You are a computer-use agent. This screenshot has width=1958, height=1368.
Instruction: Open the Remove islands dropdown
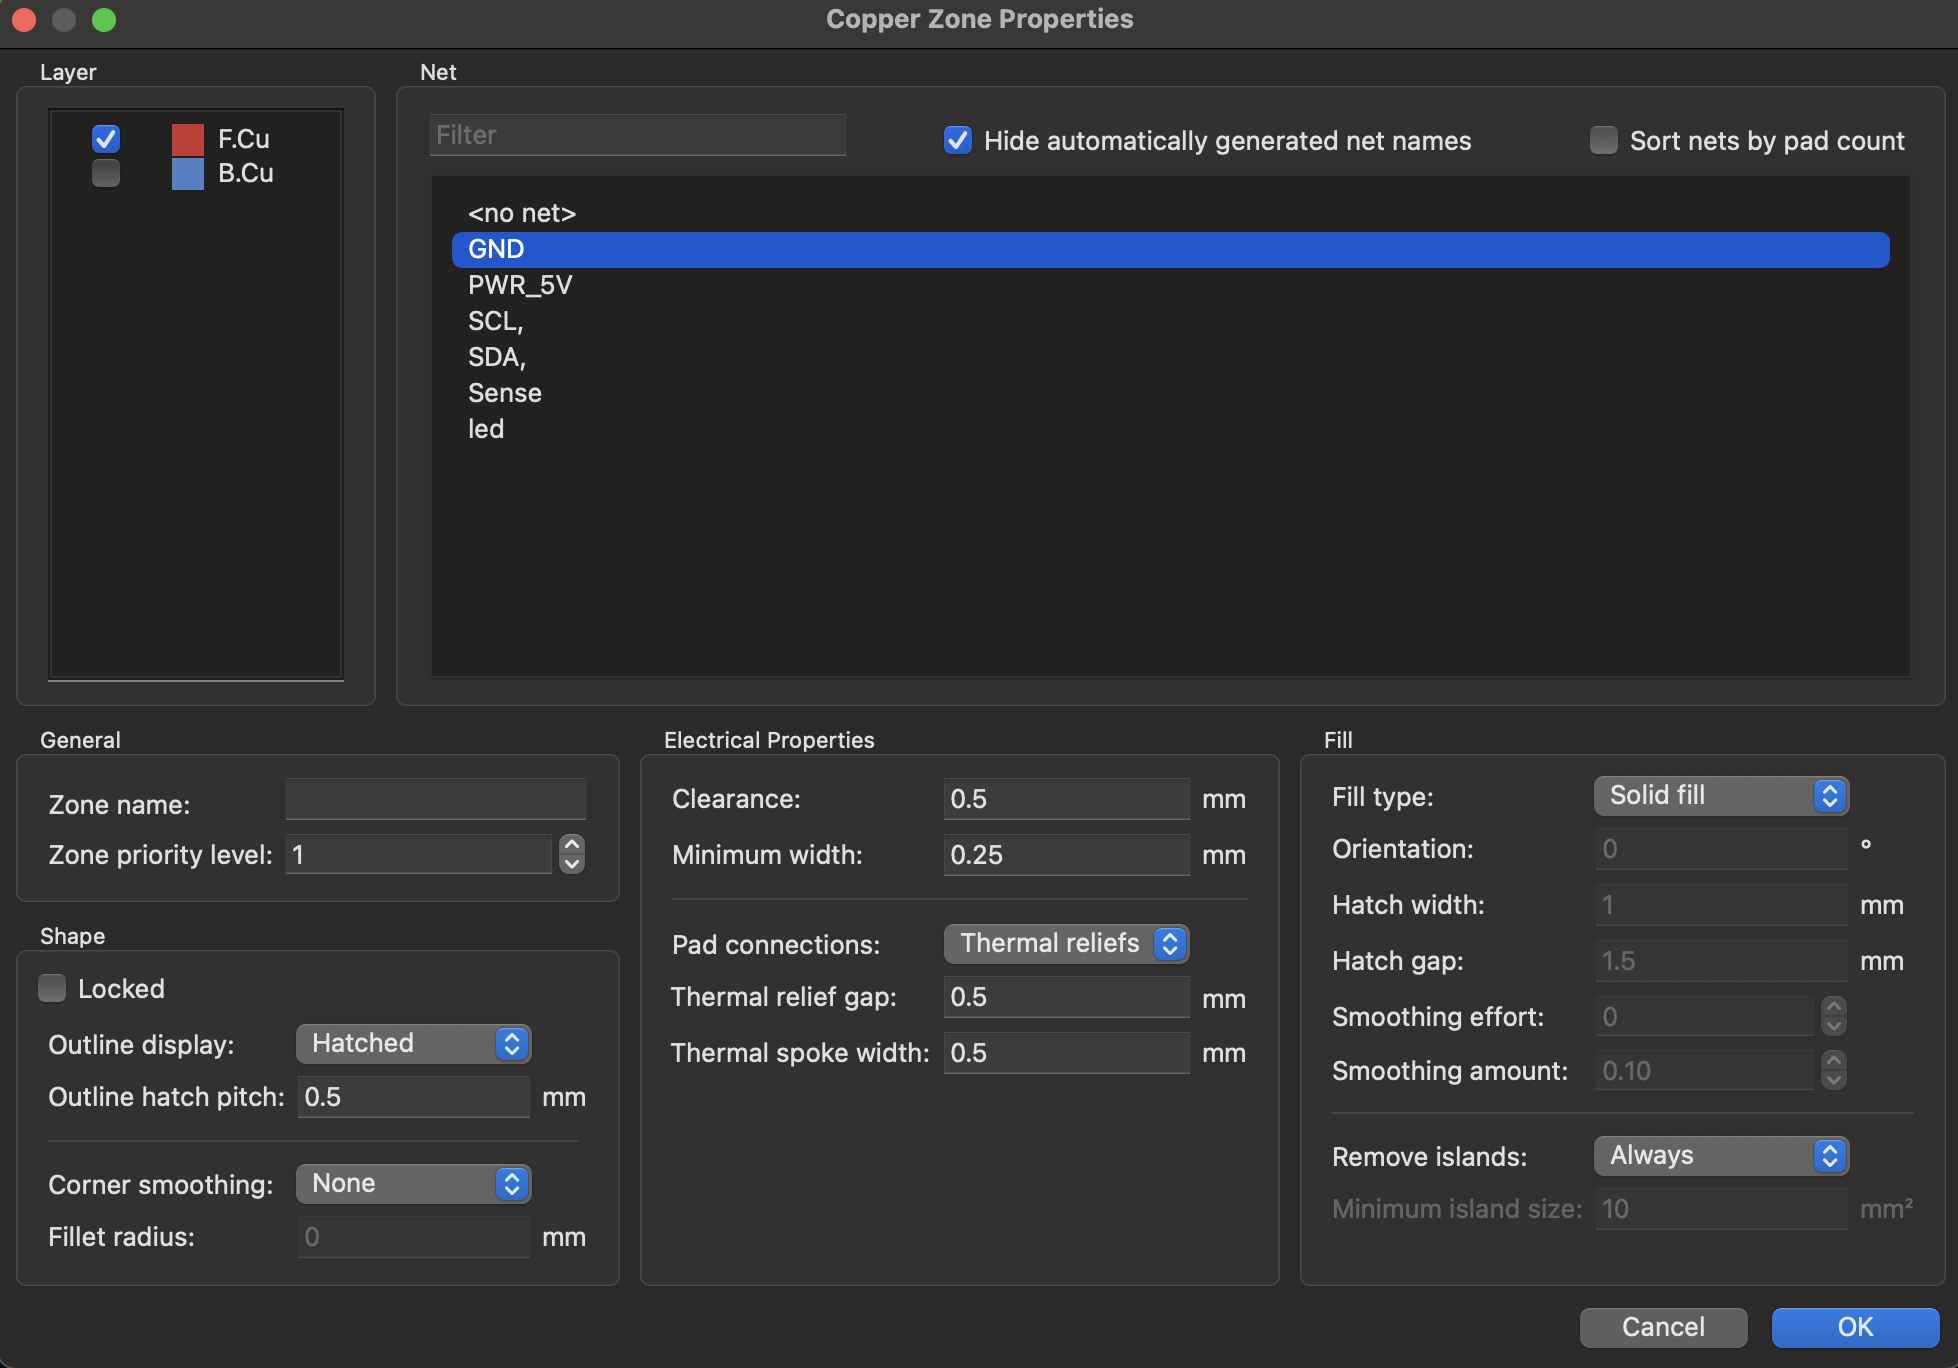[1720, 1156]
